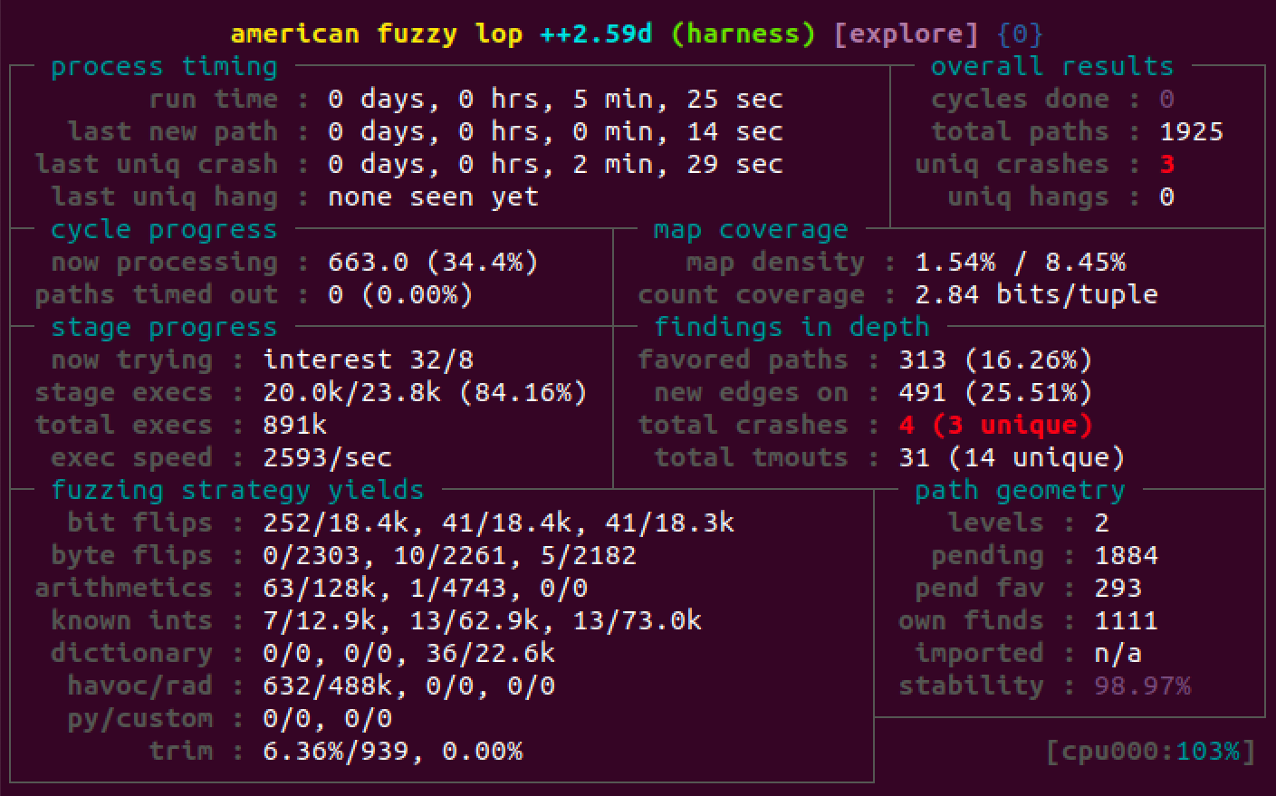Image resolution: width=1276 pixels, height=796 pixels.
Task: Click the 'path geometry' section heading
Action: coord(1019,490)
